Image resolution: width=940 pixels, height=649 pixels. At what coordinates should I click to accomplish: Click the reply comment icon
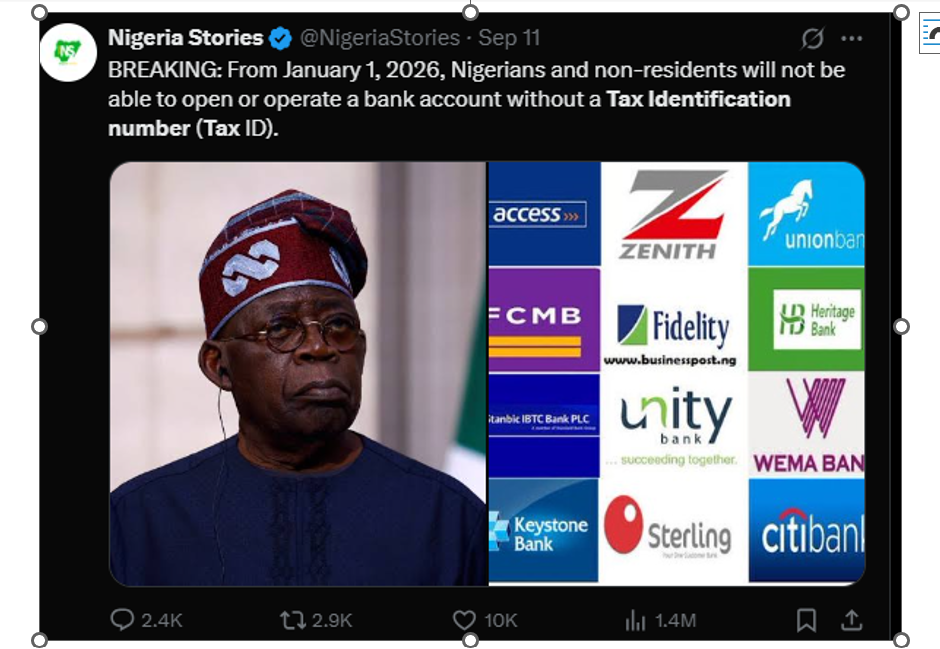pos(122,620)
